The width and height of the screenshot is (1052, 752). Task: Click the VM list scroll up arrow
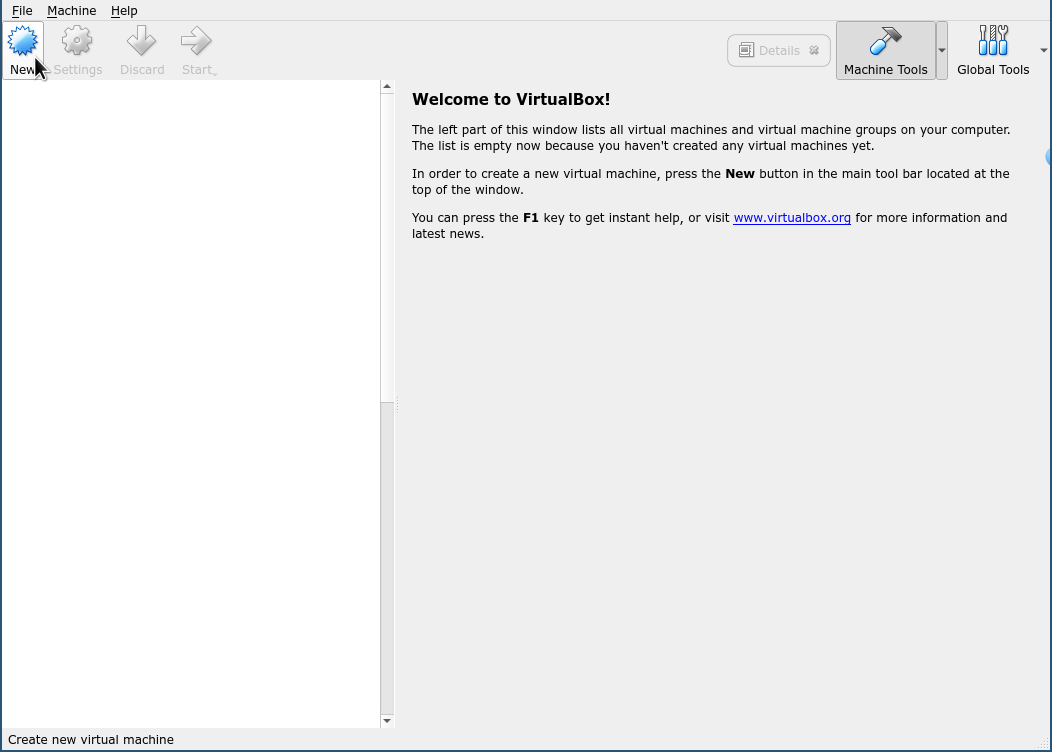click(387, 87)
